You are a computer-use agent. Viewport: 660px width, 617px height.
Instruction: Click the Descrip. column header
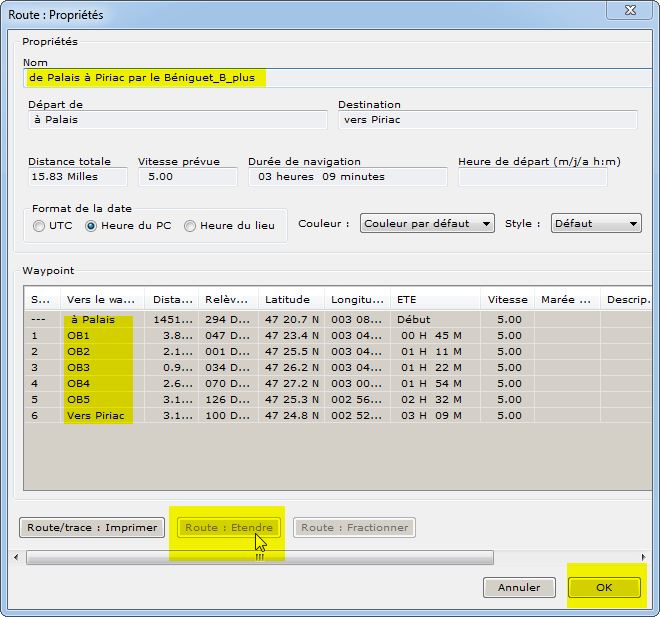(627, 300)
